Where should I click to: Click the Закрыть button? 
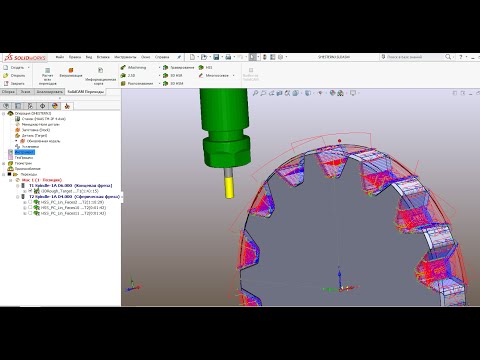coord(14,84)
